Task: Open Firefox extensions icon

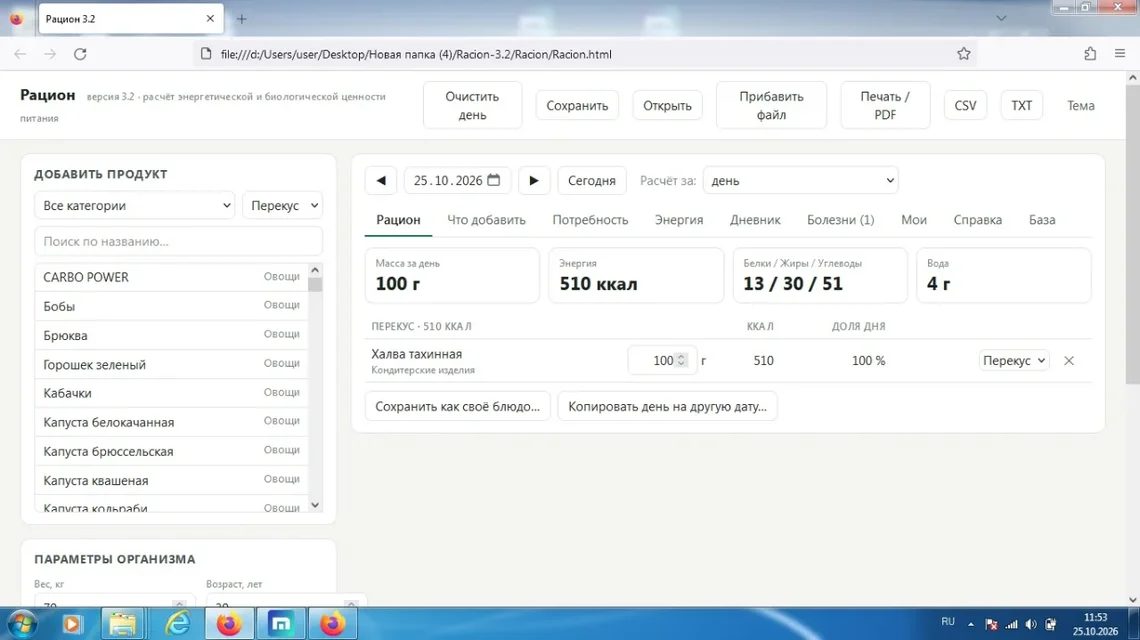Action: [1090, 54]
